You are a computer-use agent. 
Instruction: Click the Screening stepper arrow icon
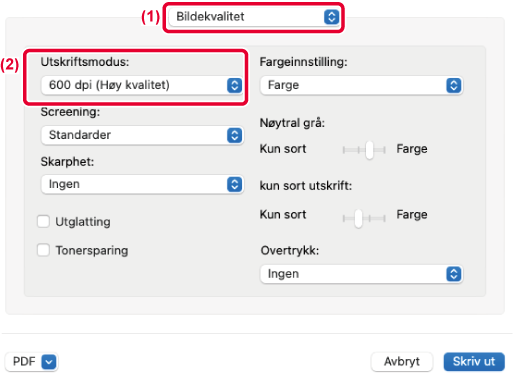pos(234,135)
